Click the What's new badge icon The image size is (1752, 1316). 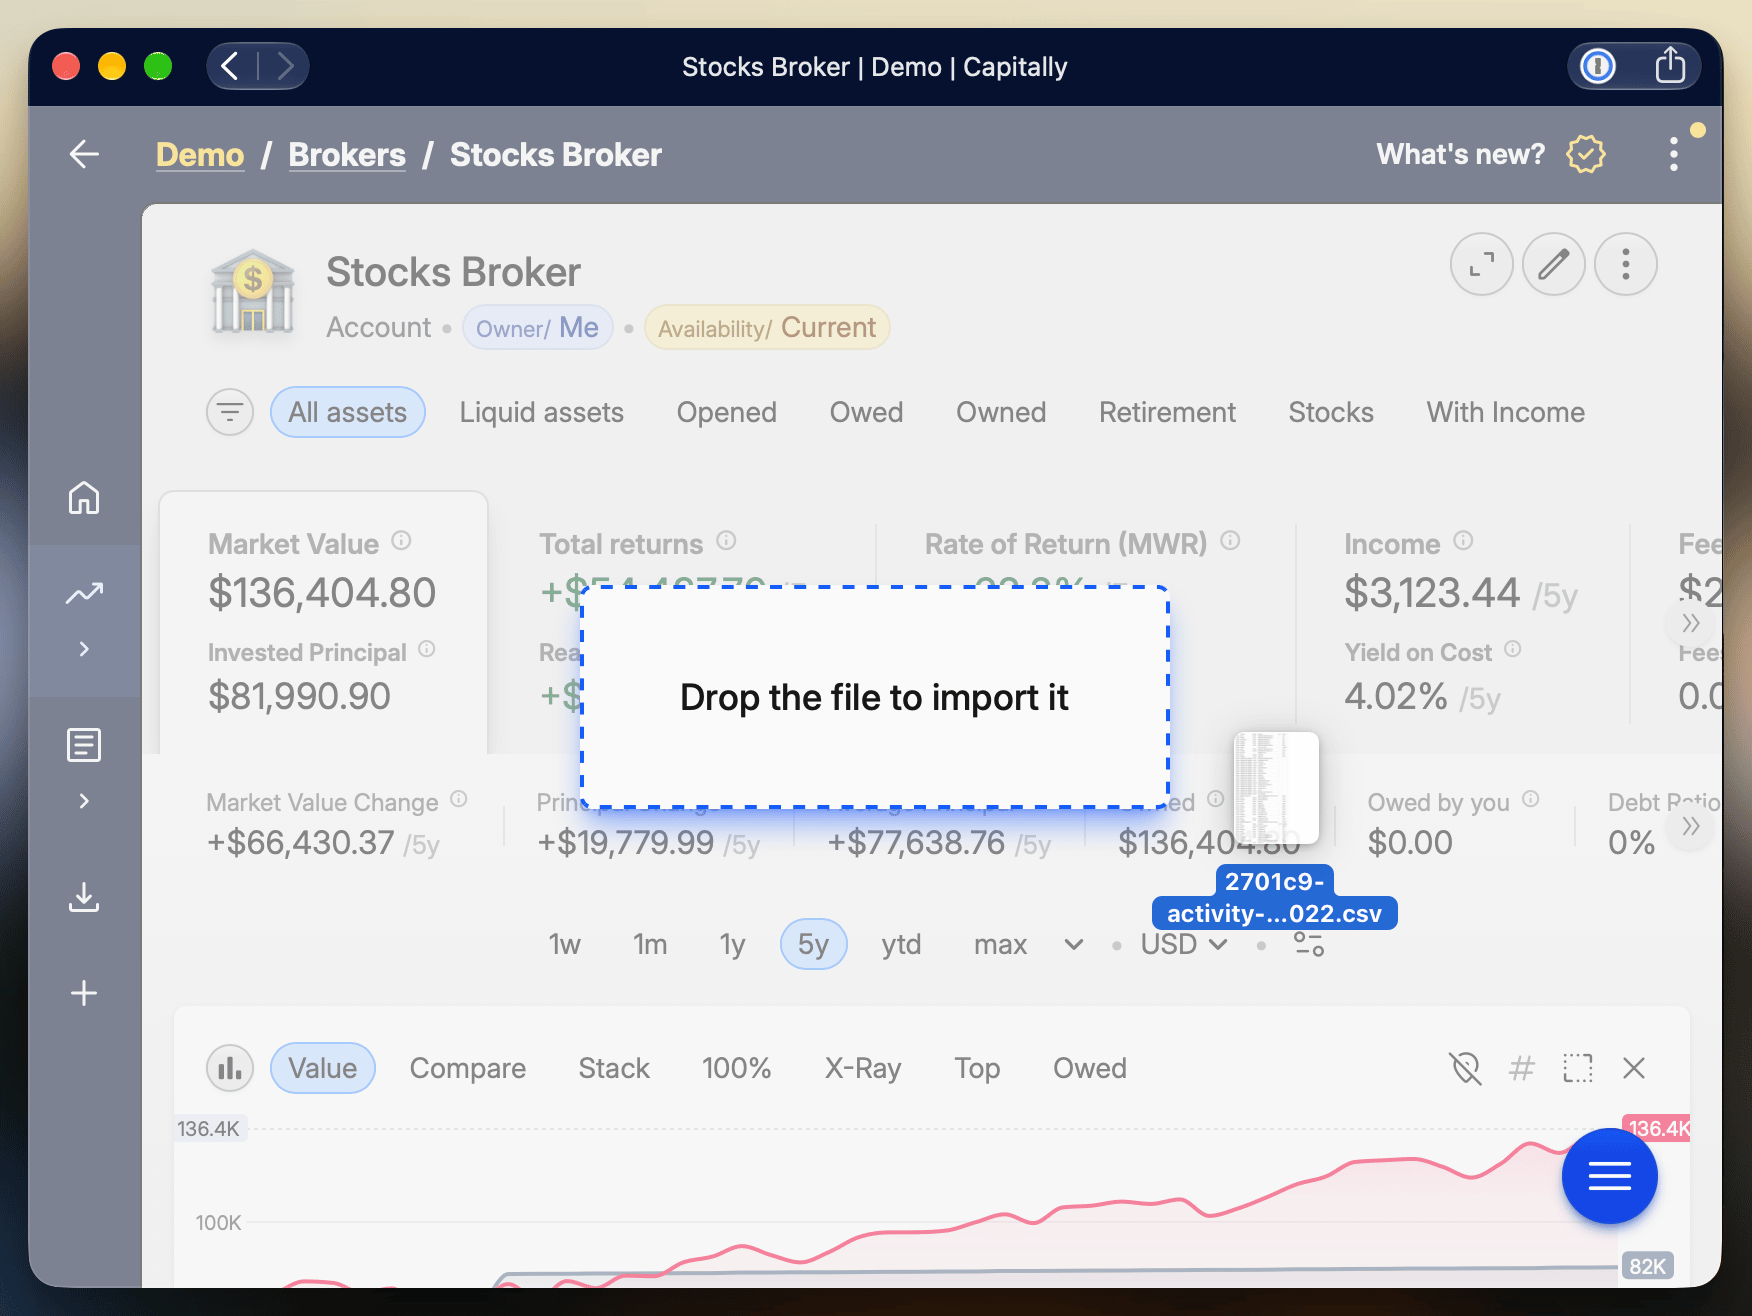coord(1586,154)
